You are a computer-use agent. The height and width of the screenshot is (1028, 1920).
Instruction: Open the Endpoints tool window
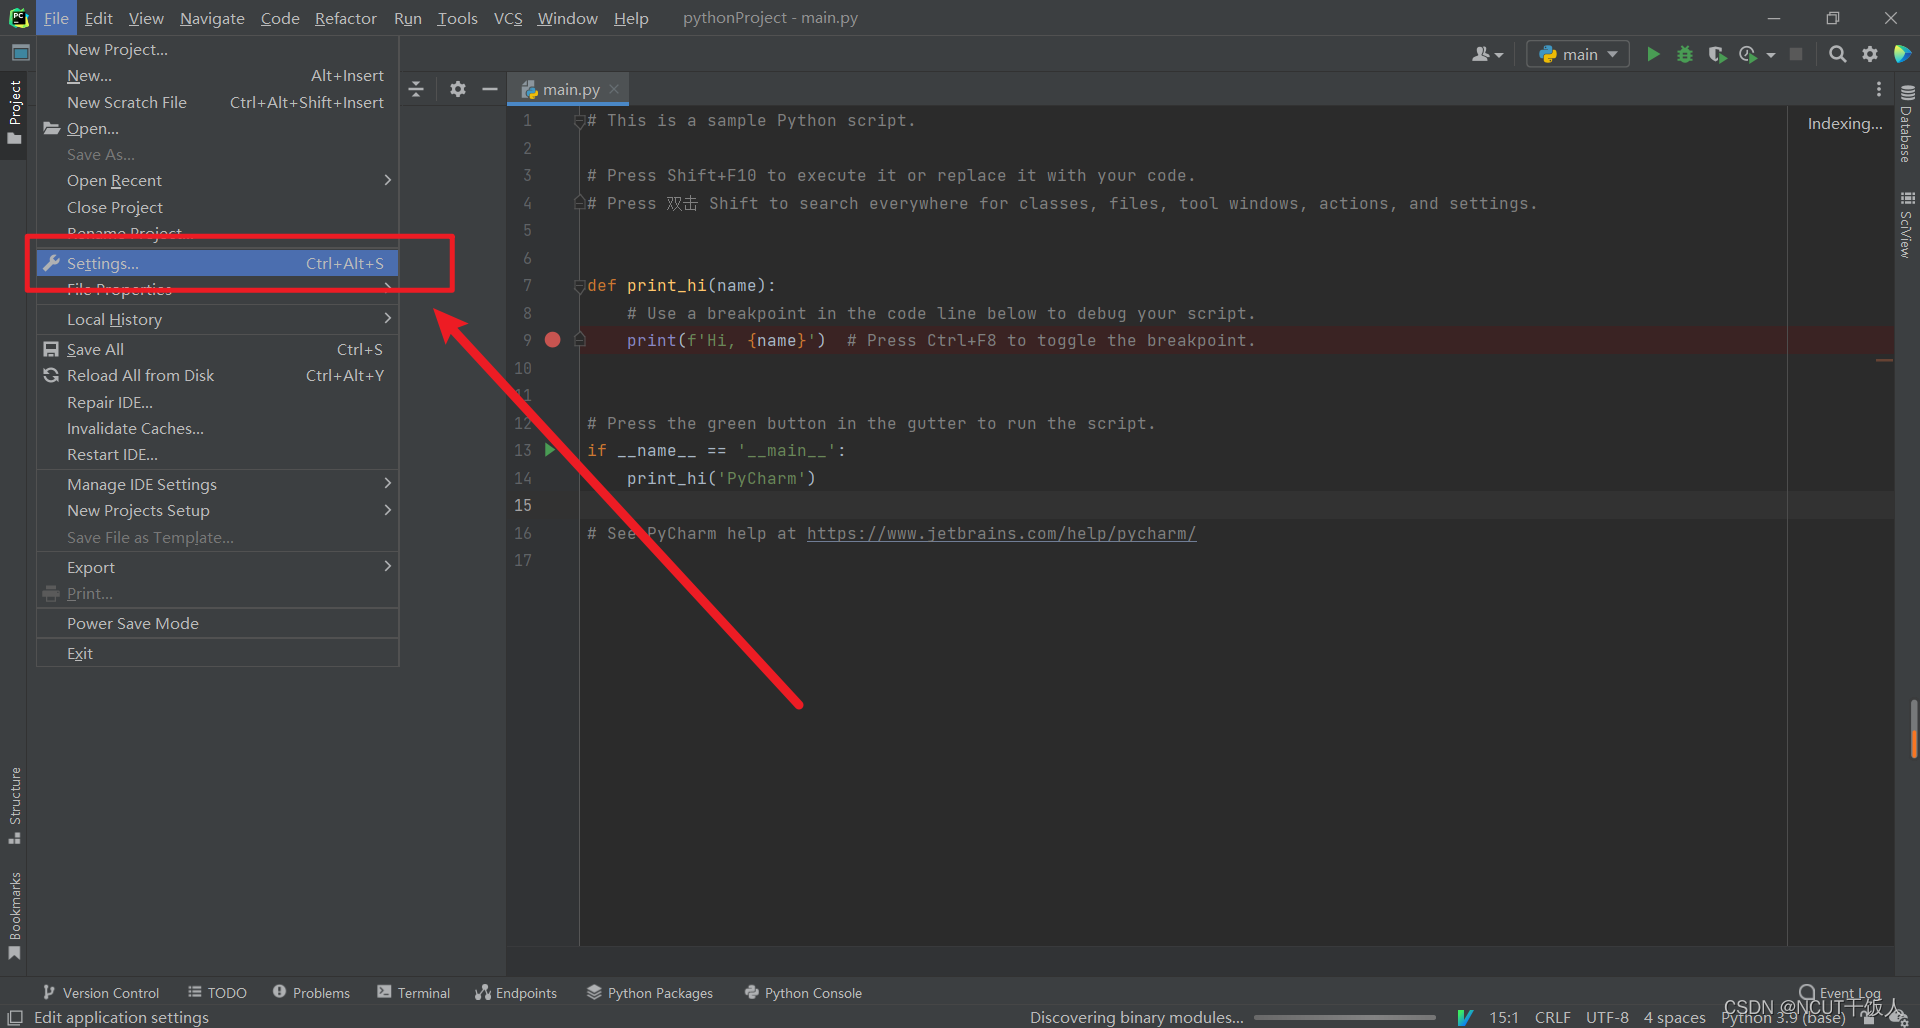pyautogui.click(x=516, y=992)
